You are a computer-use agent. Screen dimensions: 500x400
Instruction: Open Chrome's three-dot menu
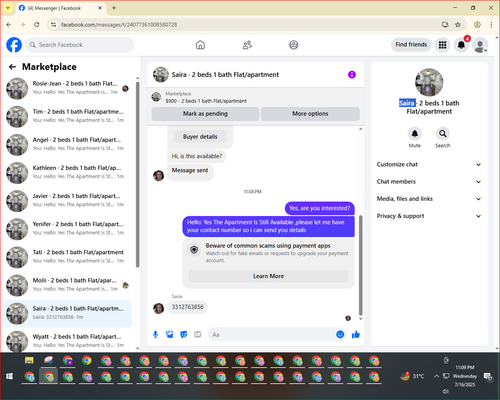pyautogui.click(x=491, y=24)
